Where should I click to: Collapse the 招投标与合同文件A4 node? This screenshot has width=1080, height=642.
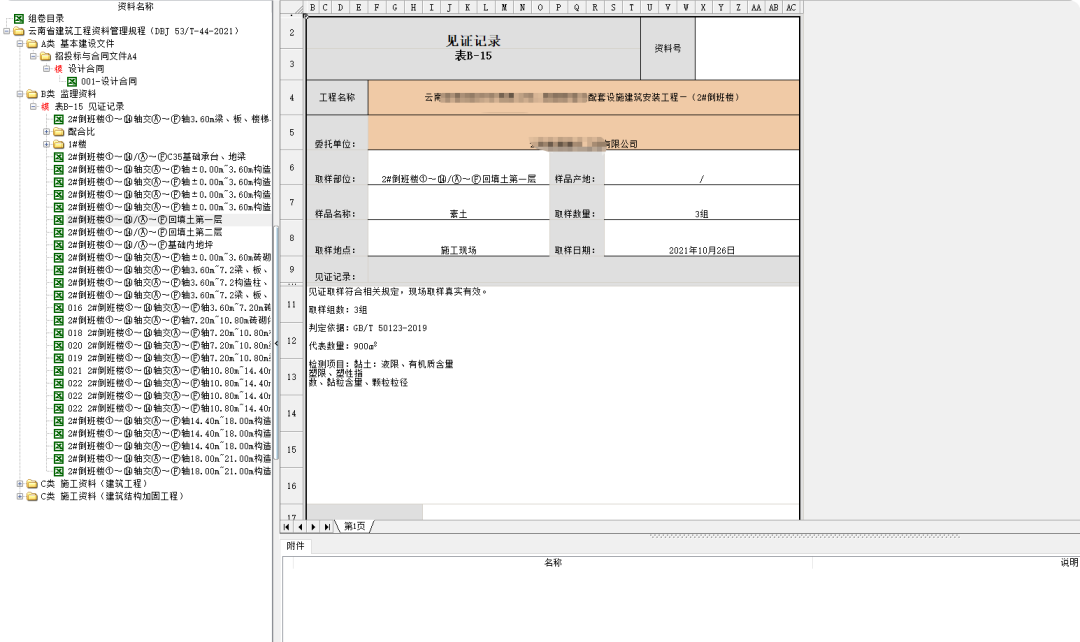tap(33, 56)
